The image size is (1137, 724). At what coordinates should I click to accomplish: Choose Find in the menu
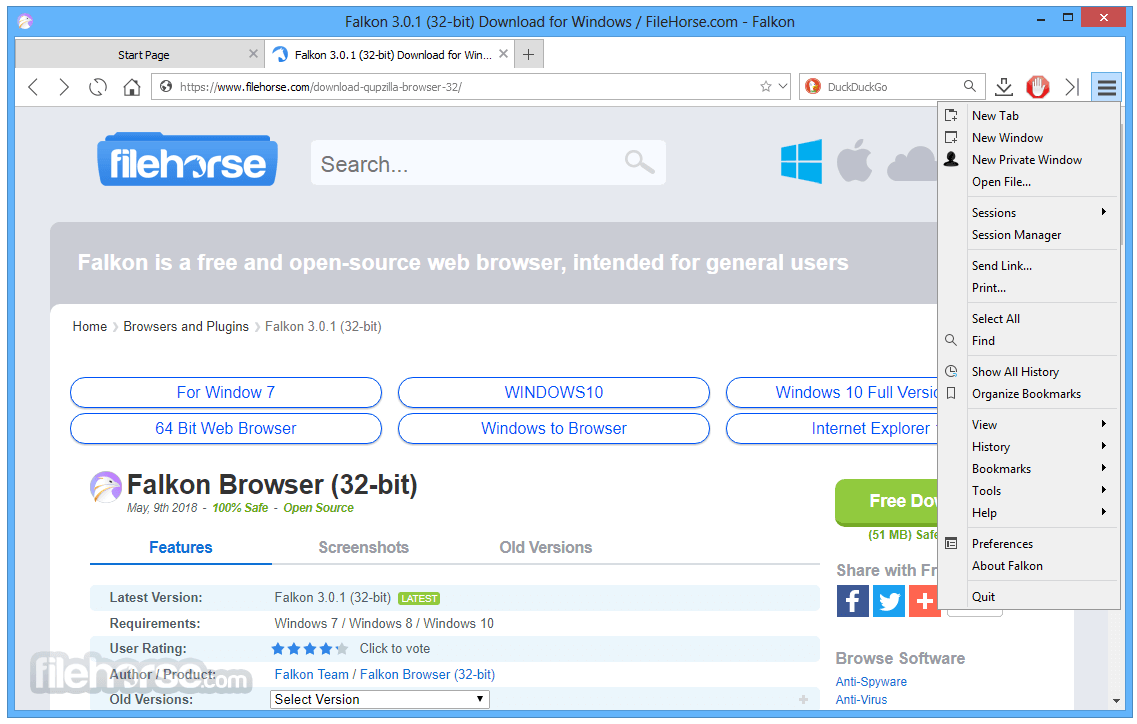(x=1029, y=341)
